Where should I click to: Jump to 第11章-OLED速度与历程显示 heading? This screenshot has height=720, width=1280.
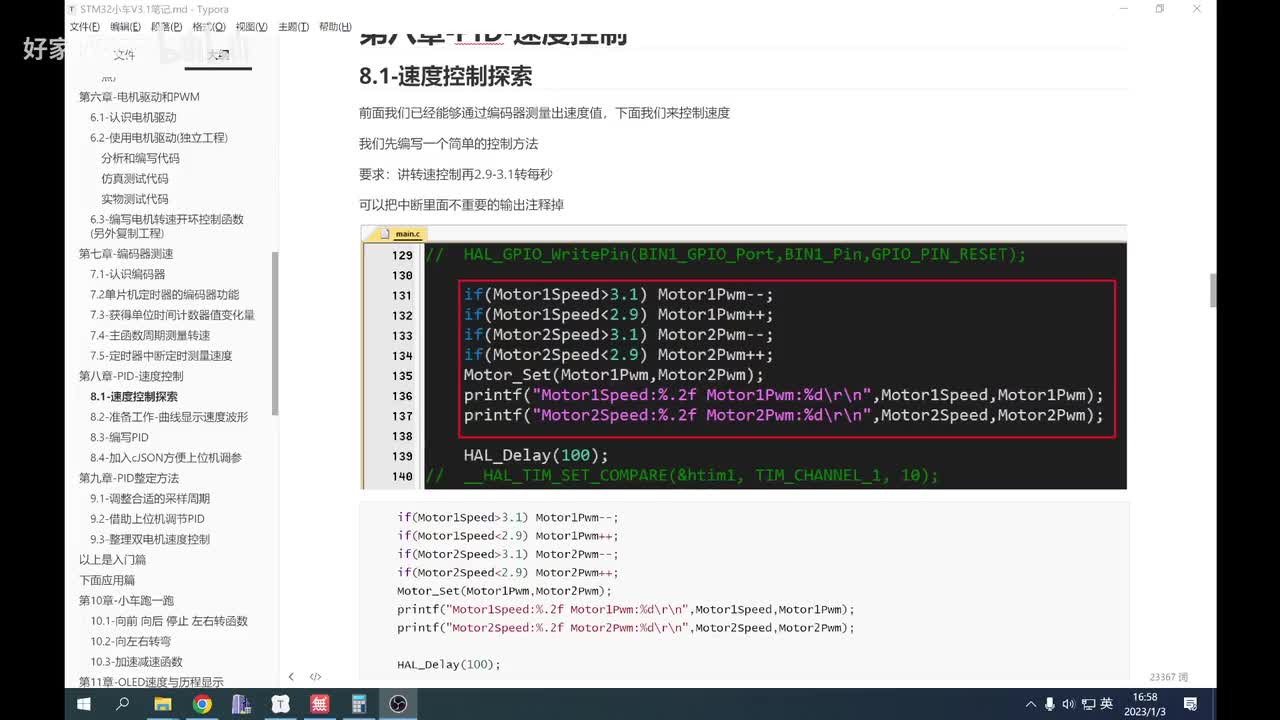[151, 682]
